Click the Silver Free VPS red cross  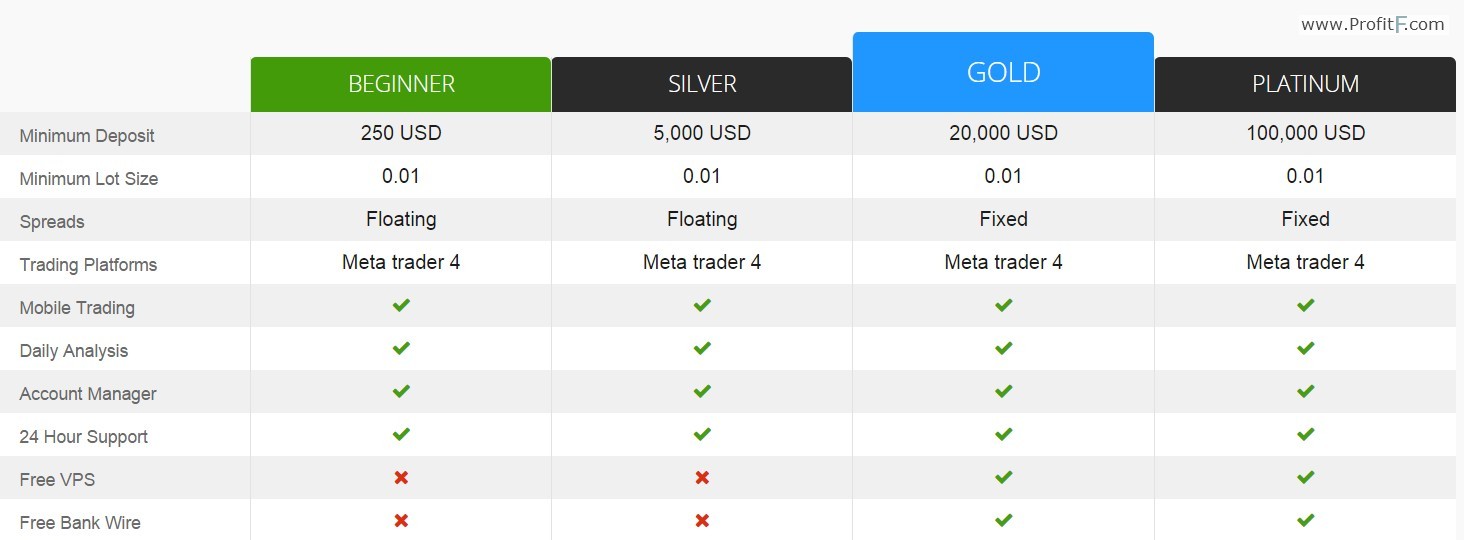point(702,478)
